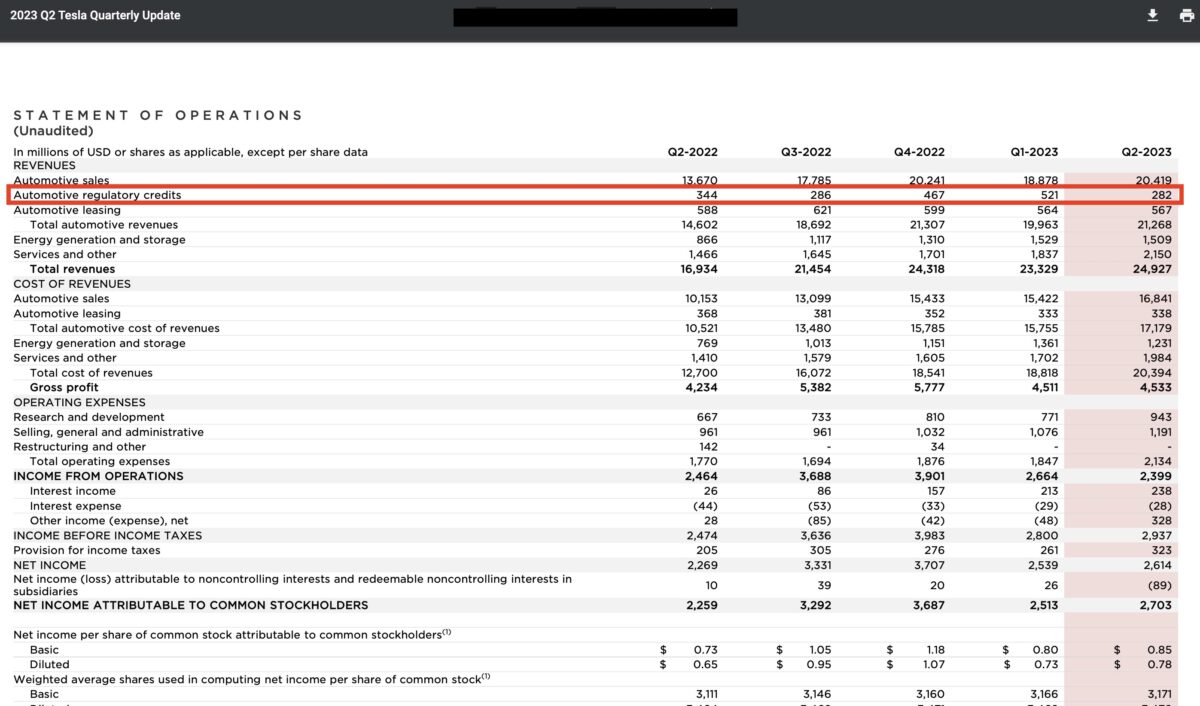Click the 'Other income (expense), net' row label
The width and height of the screenshot is (1200, 706).
[x=109, y=521]
